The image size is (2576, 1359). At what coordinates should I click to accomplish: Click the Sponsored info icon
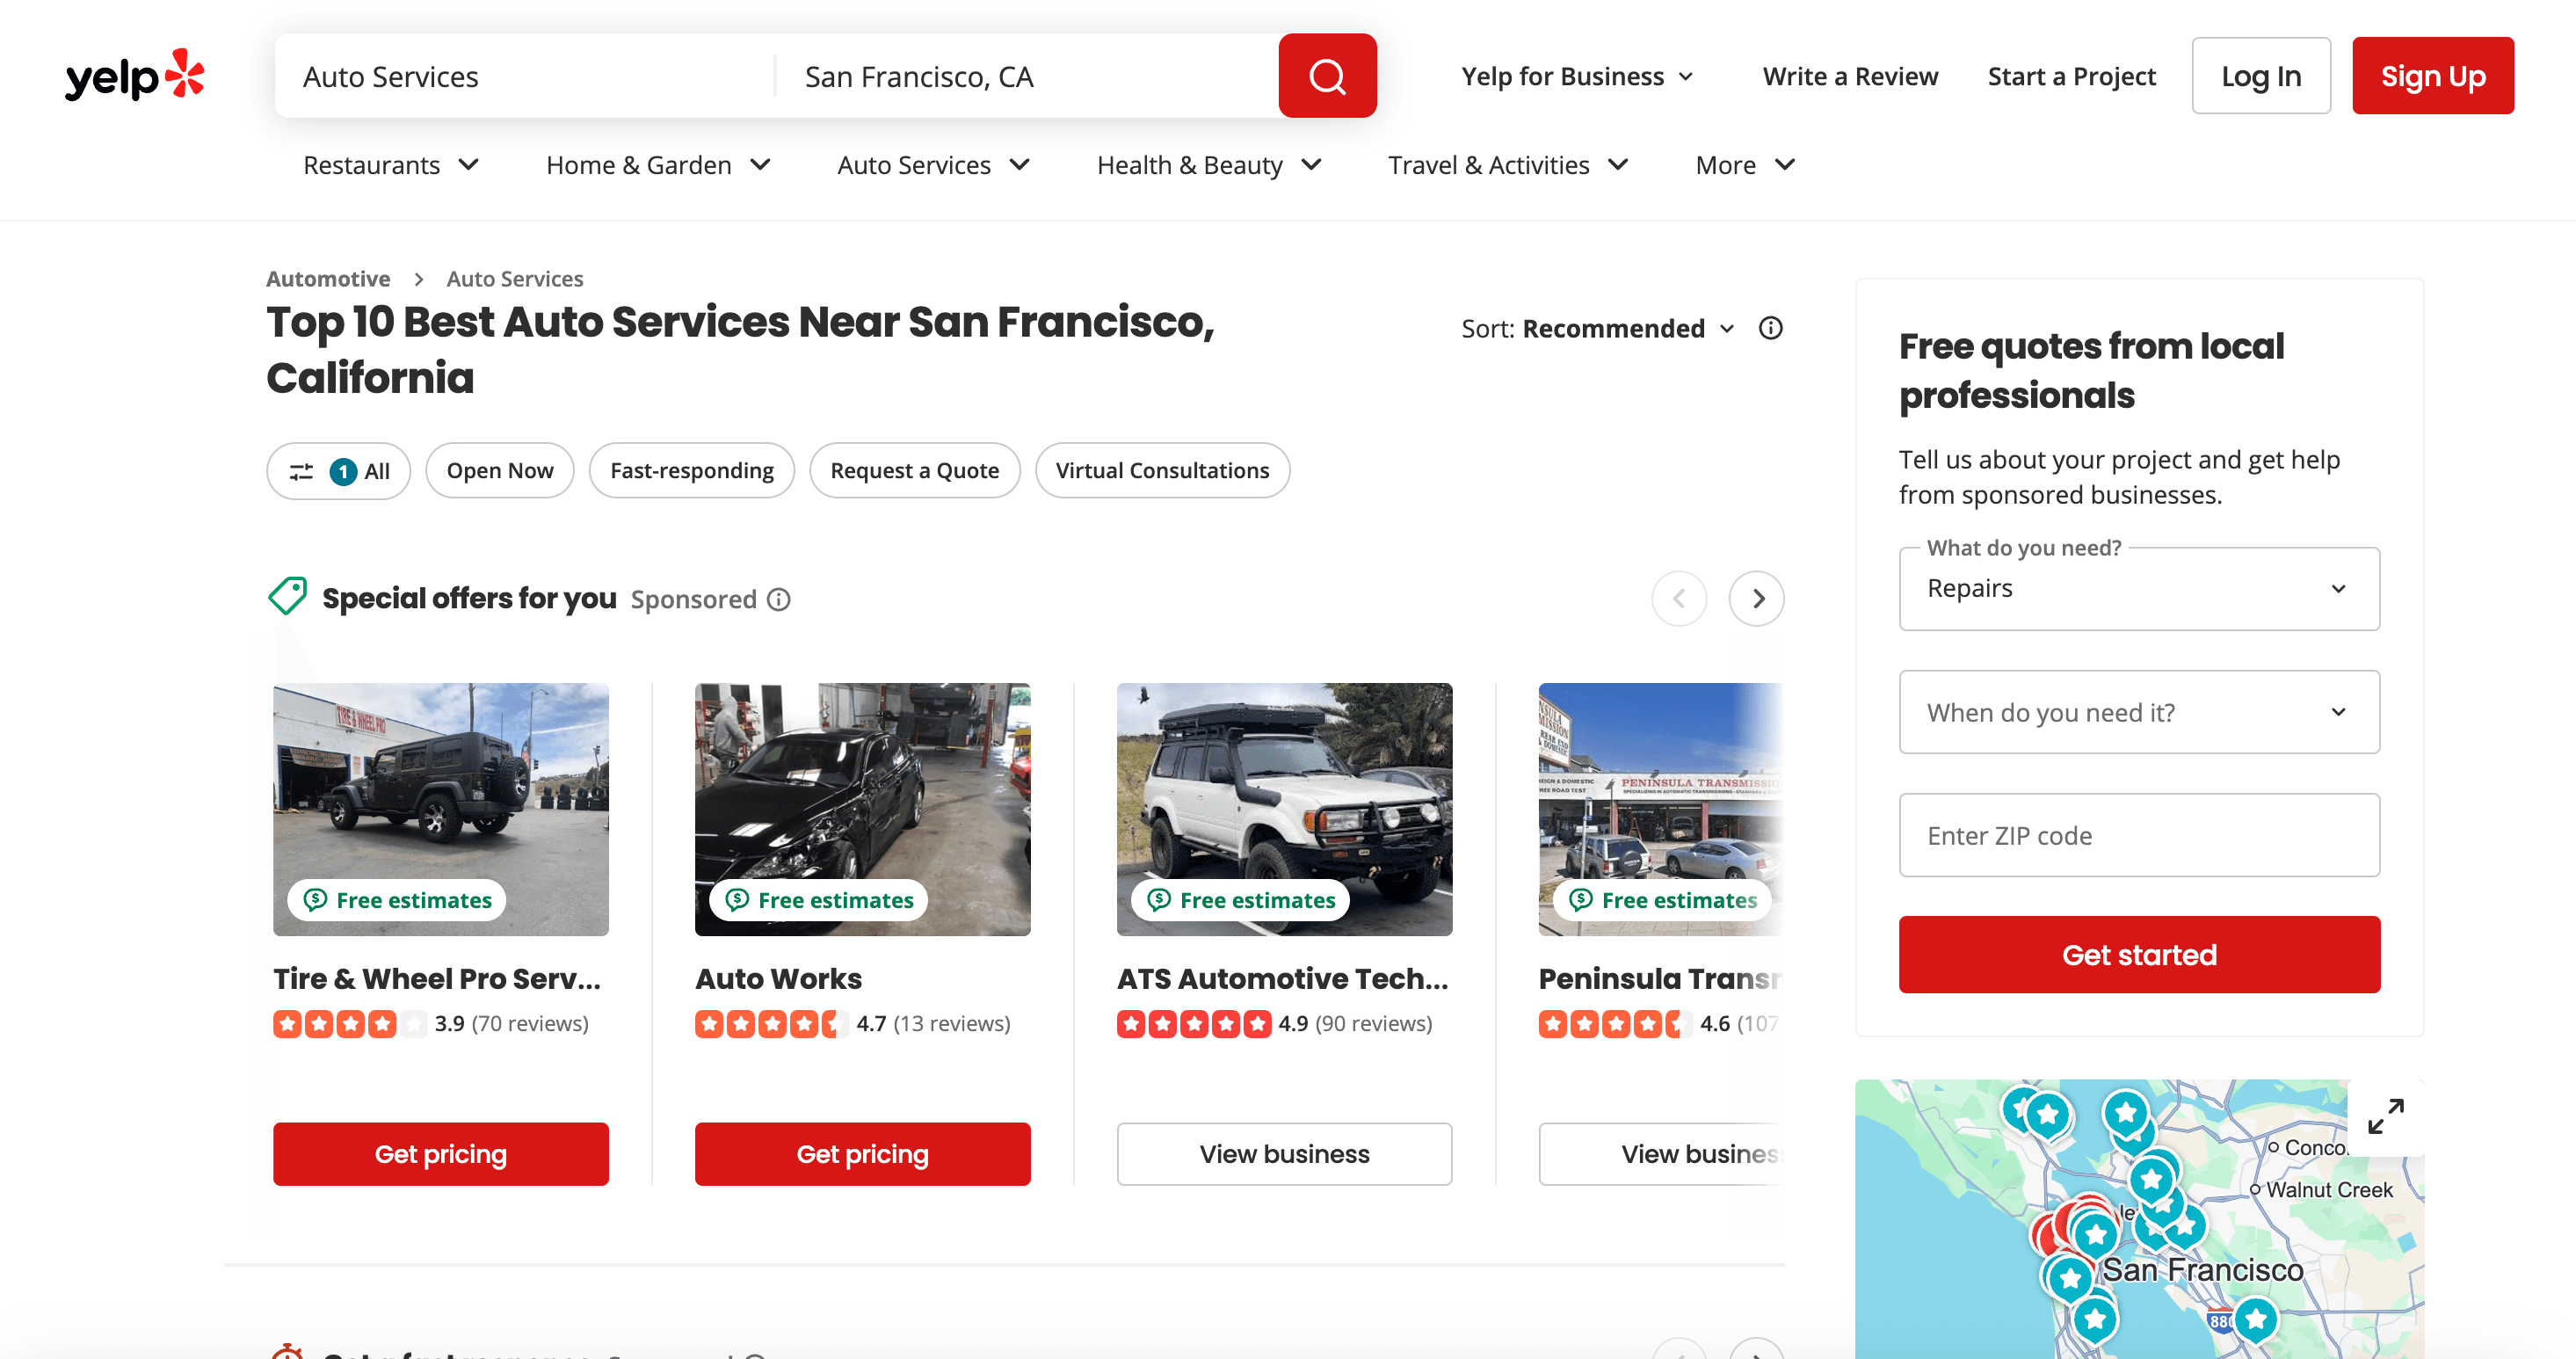(779, 599)
